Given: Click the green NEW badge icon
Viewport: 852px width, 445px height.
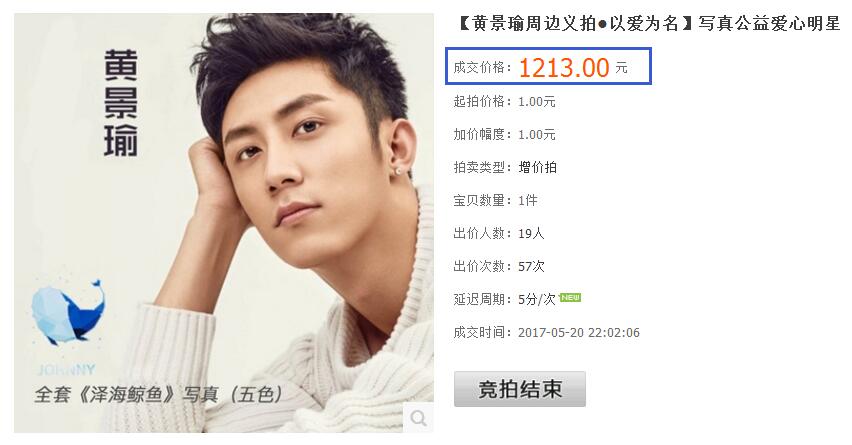Looking at the screenshot, I should (571, 297).
